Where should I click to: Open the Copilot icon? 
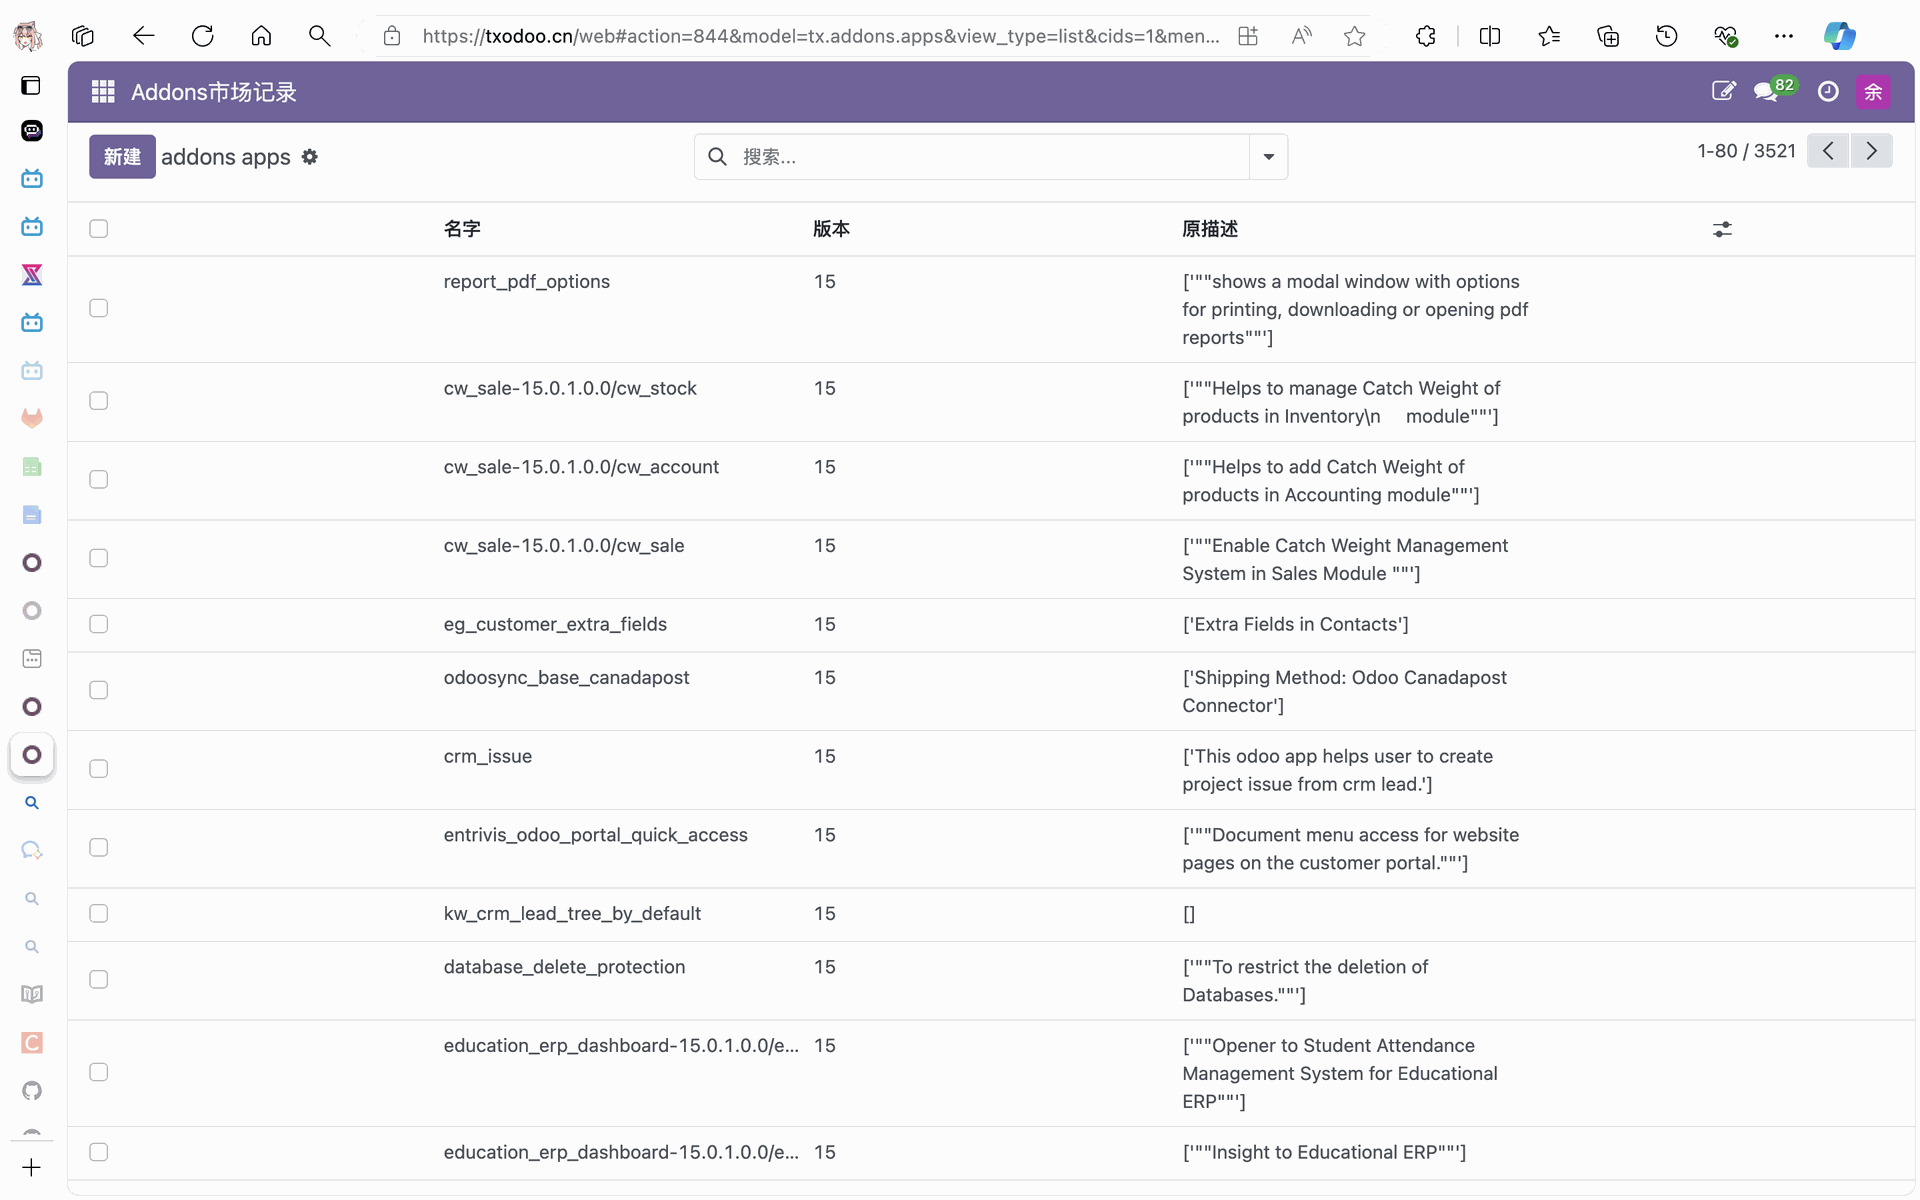1839,36
